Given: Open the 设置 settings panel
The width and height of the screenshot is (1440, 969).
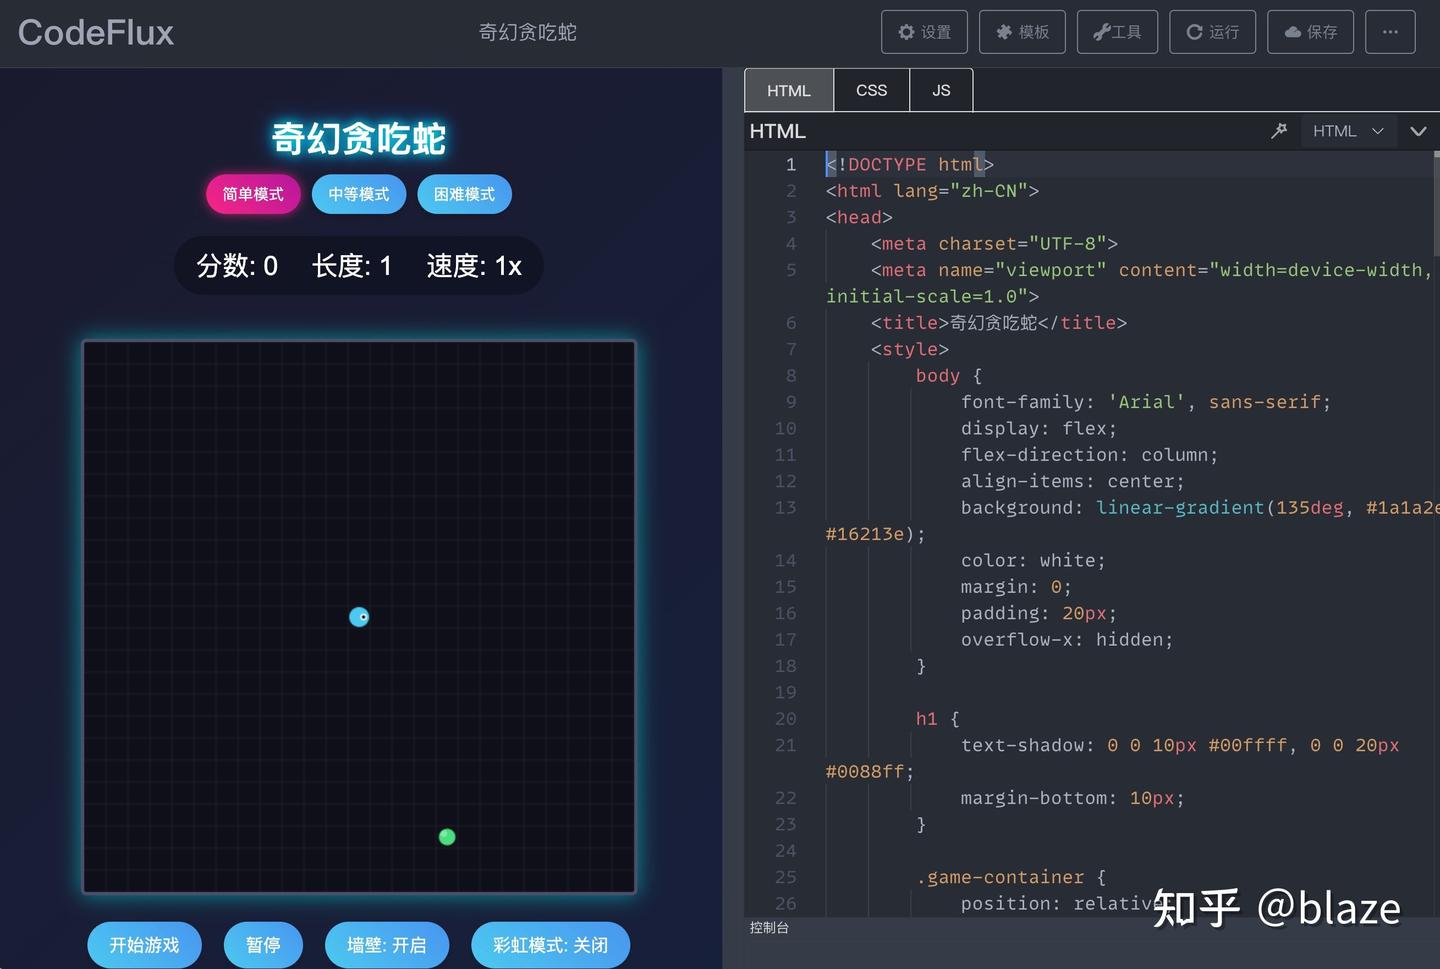Looking at the screenshot, I should [x=924, y=31].
